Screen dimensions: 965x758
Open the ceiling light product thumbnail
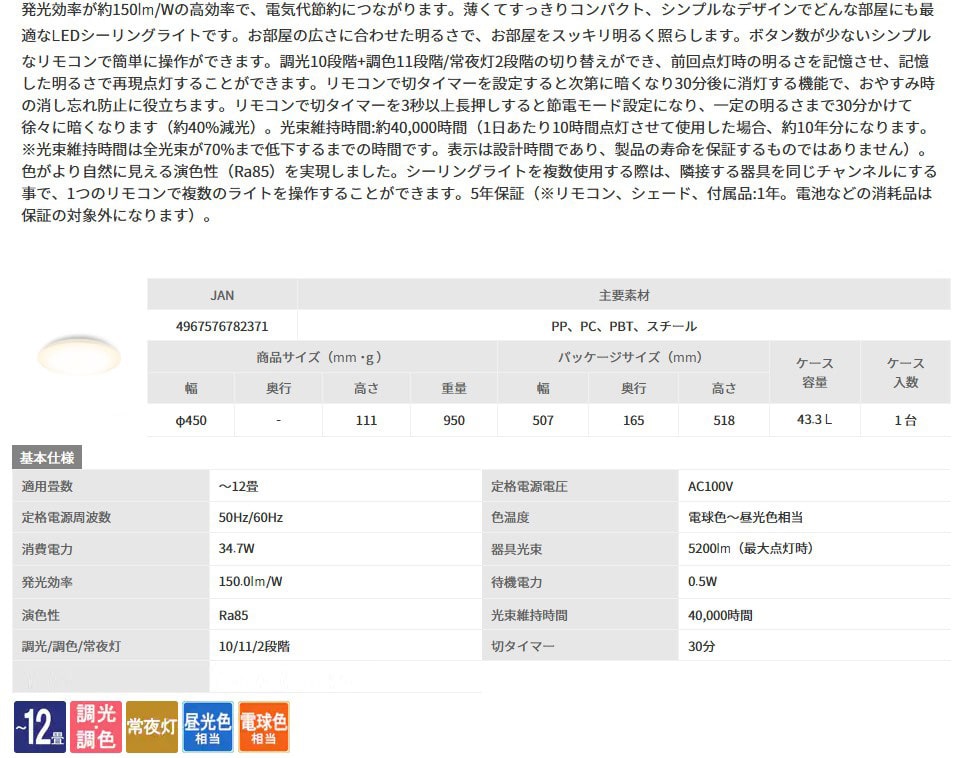[x=77, y=355]
